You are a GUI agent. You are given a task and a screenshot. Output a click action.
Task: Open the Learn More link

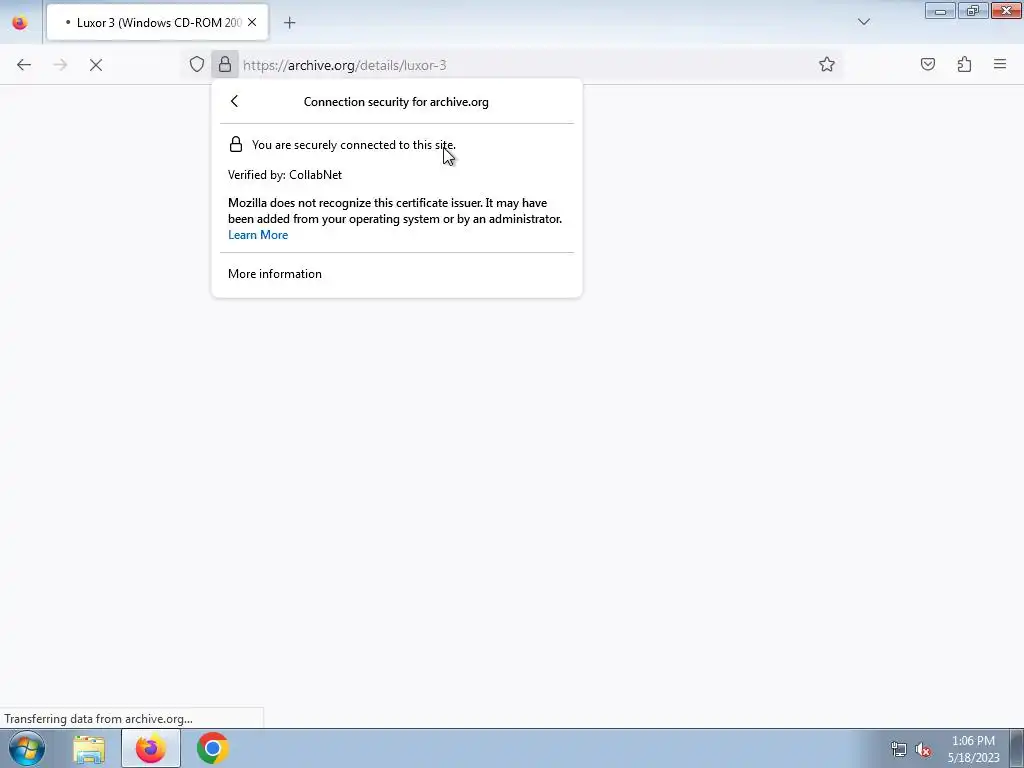258,235
